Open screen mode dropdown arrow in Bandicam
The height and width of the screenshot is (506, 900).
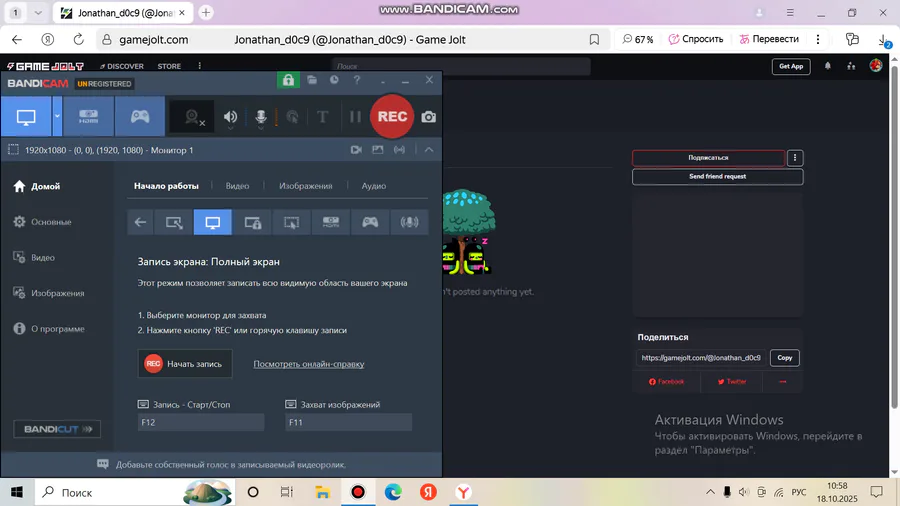(57, 116)
